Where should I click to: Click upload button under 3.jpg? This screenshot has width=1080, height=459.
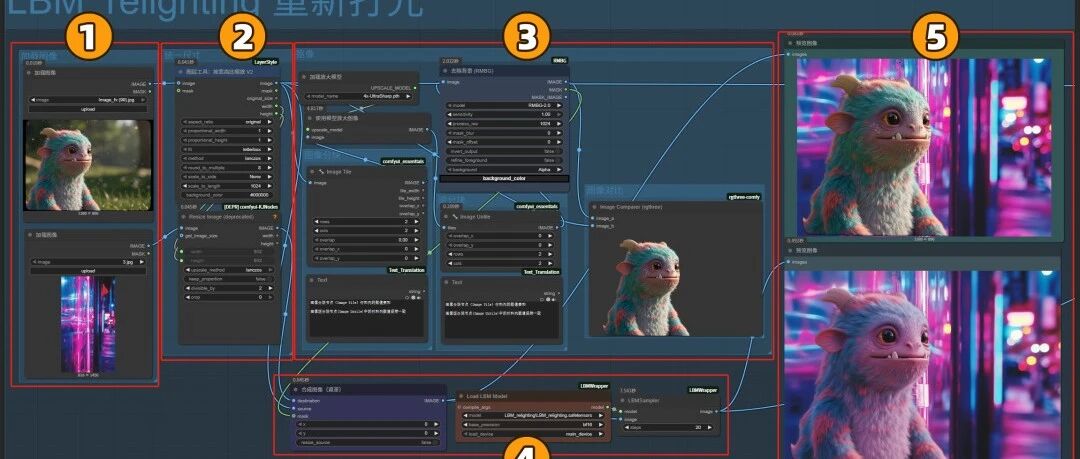coord(88,271)
